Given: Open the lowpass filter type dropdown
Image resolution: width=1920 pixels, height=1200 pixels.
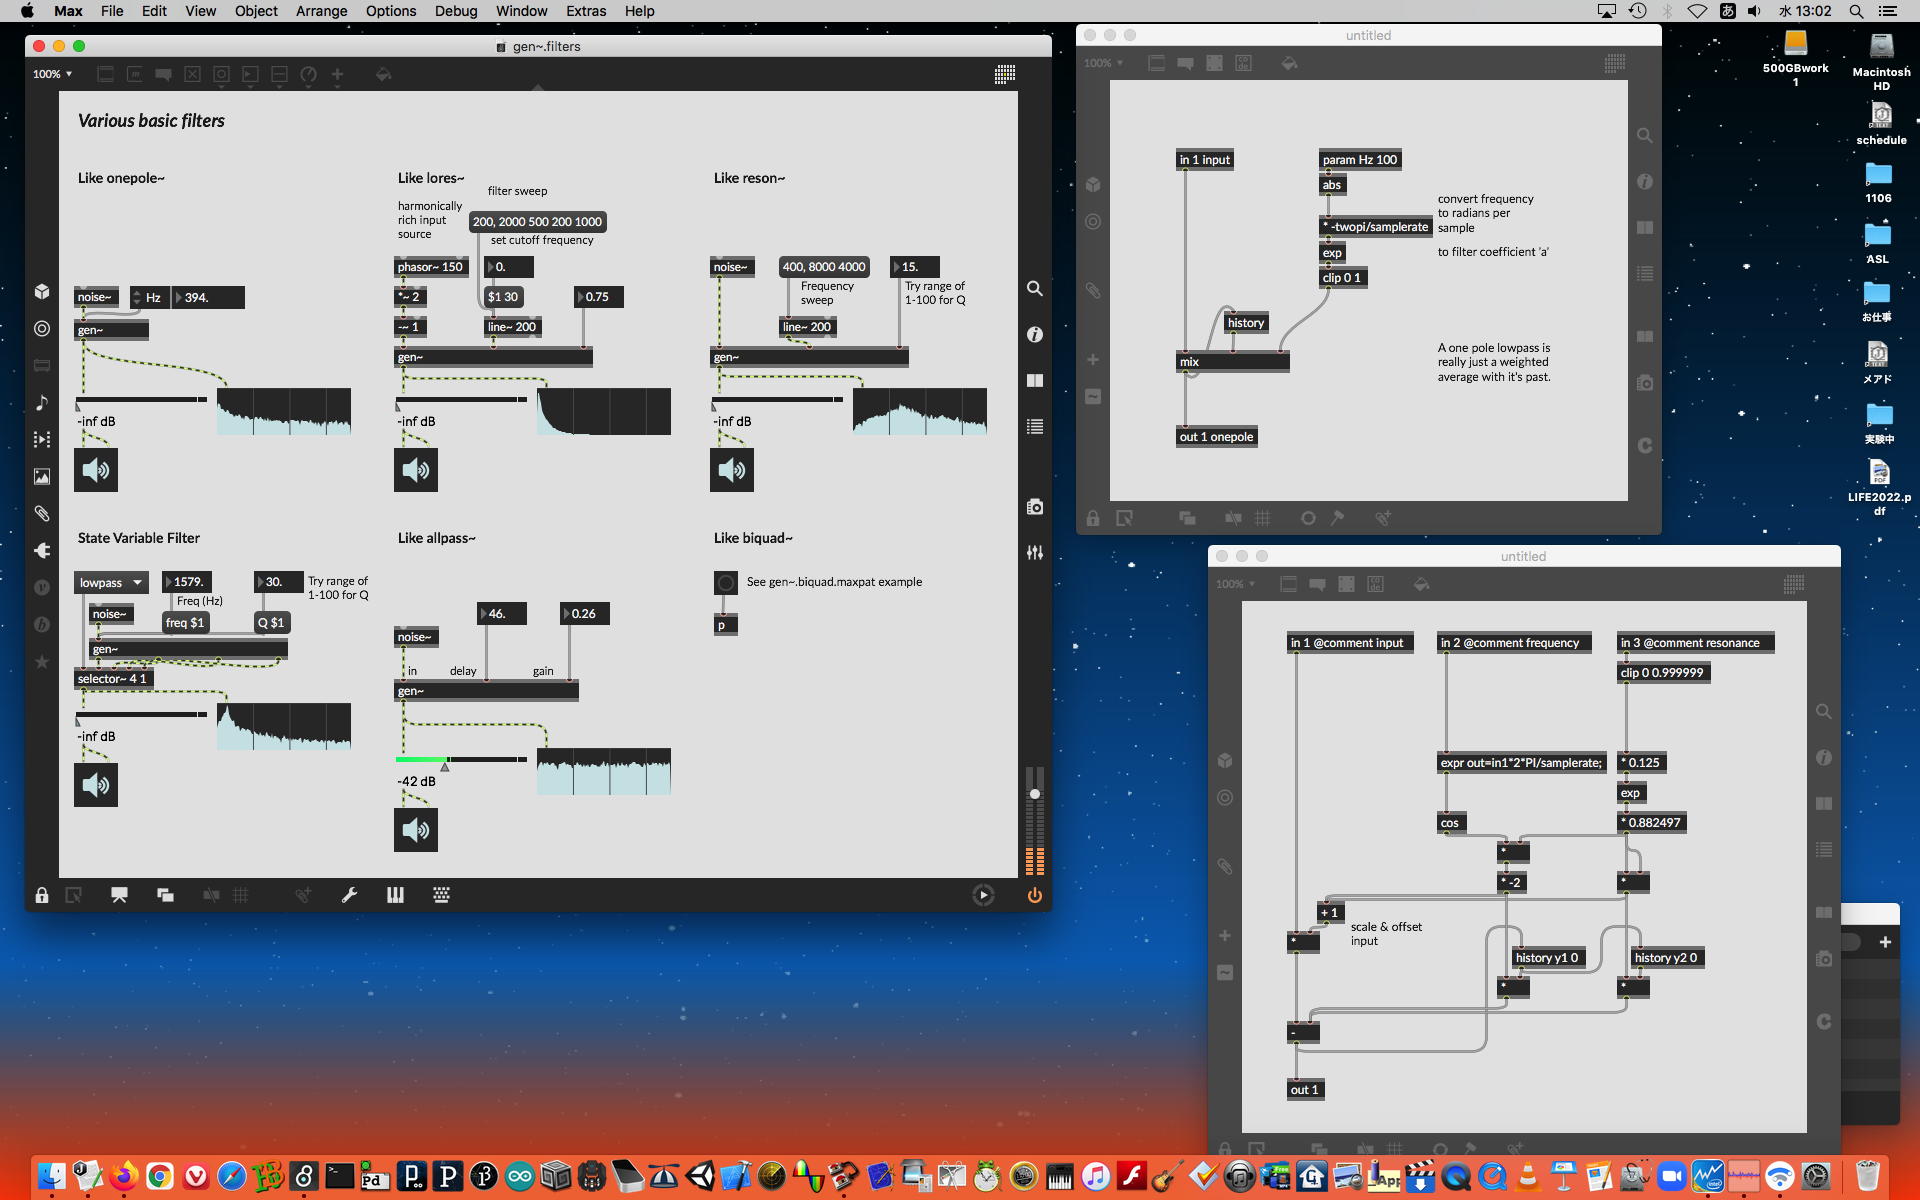Looking at the screenshot, I should click(x=111, y=582).
